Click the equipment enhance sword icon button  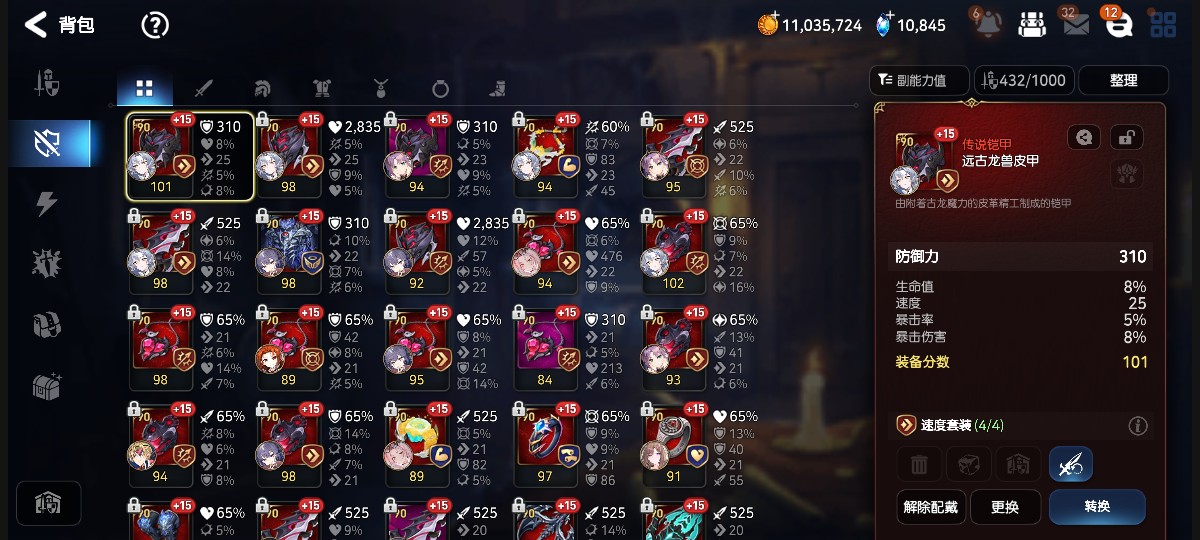pos(1071,464)
